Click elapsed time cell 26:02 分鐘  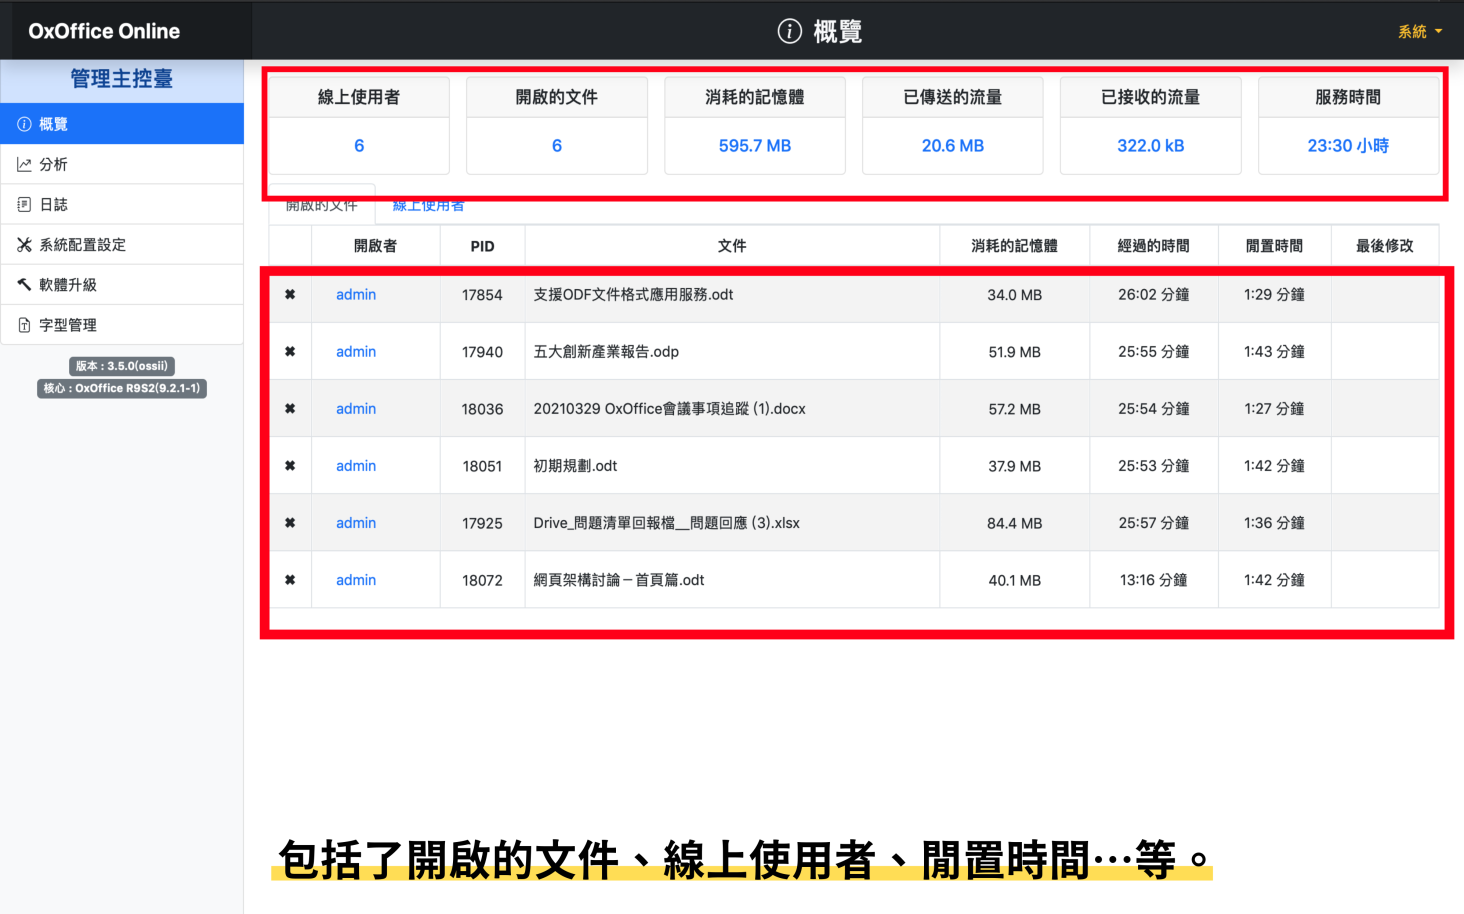point(1153,295)
